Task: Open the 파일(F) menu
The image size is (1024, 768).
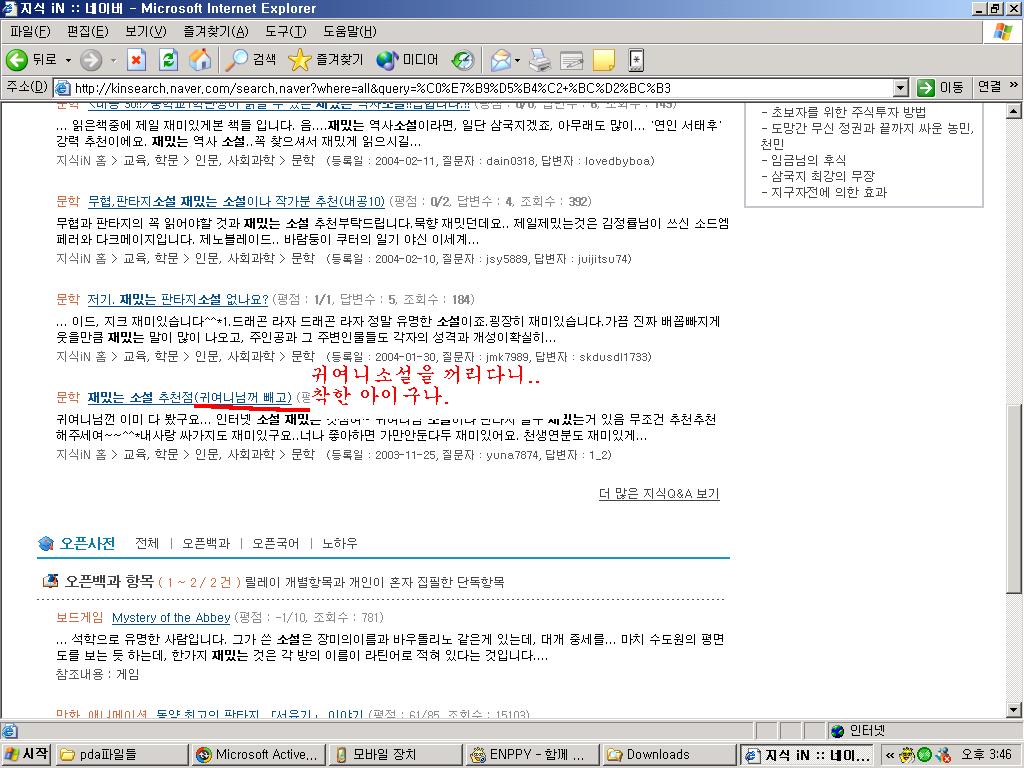Action: pyautogui.click(x=30, y=31)
